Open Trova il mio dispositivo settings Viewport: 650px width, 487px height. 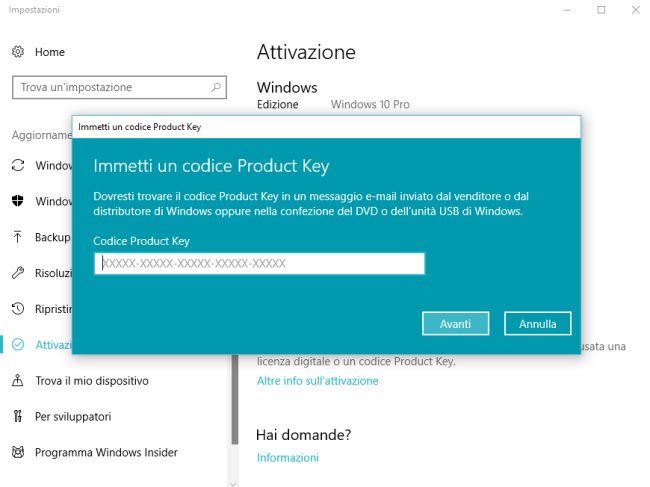pyautogui.click(x=91, y=381)
